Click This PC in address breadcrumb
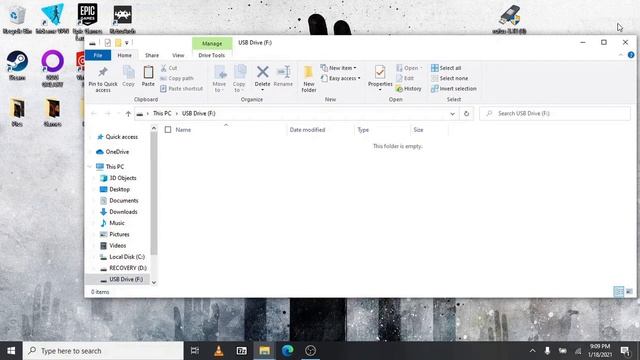640x360 pixels. tap(162, 113)
